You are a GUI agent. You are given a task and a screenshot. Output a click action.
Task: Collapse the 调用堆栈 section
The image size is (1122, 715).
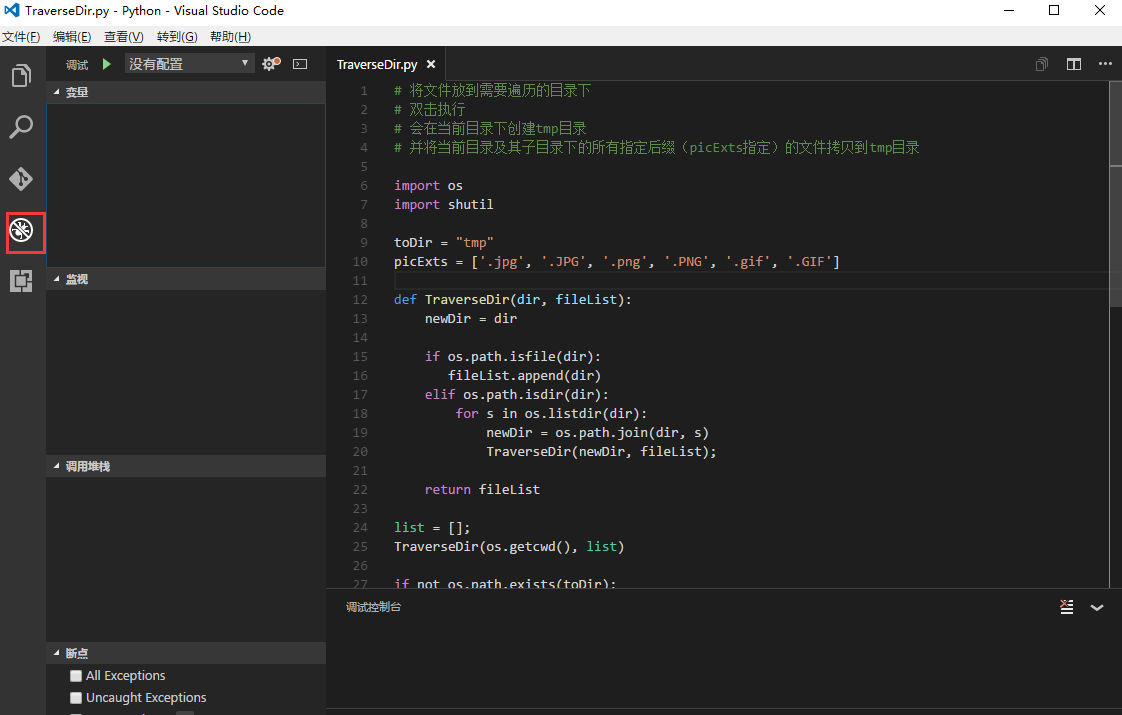186,466
